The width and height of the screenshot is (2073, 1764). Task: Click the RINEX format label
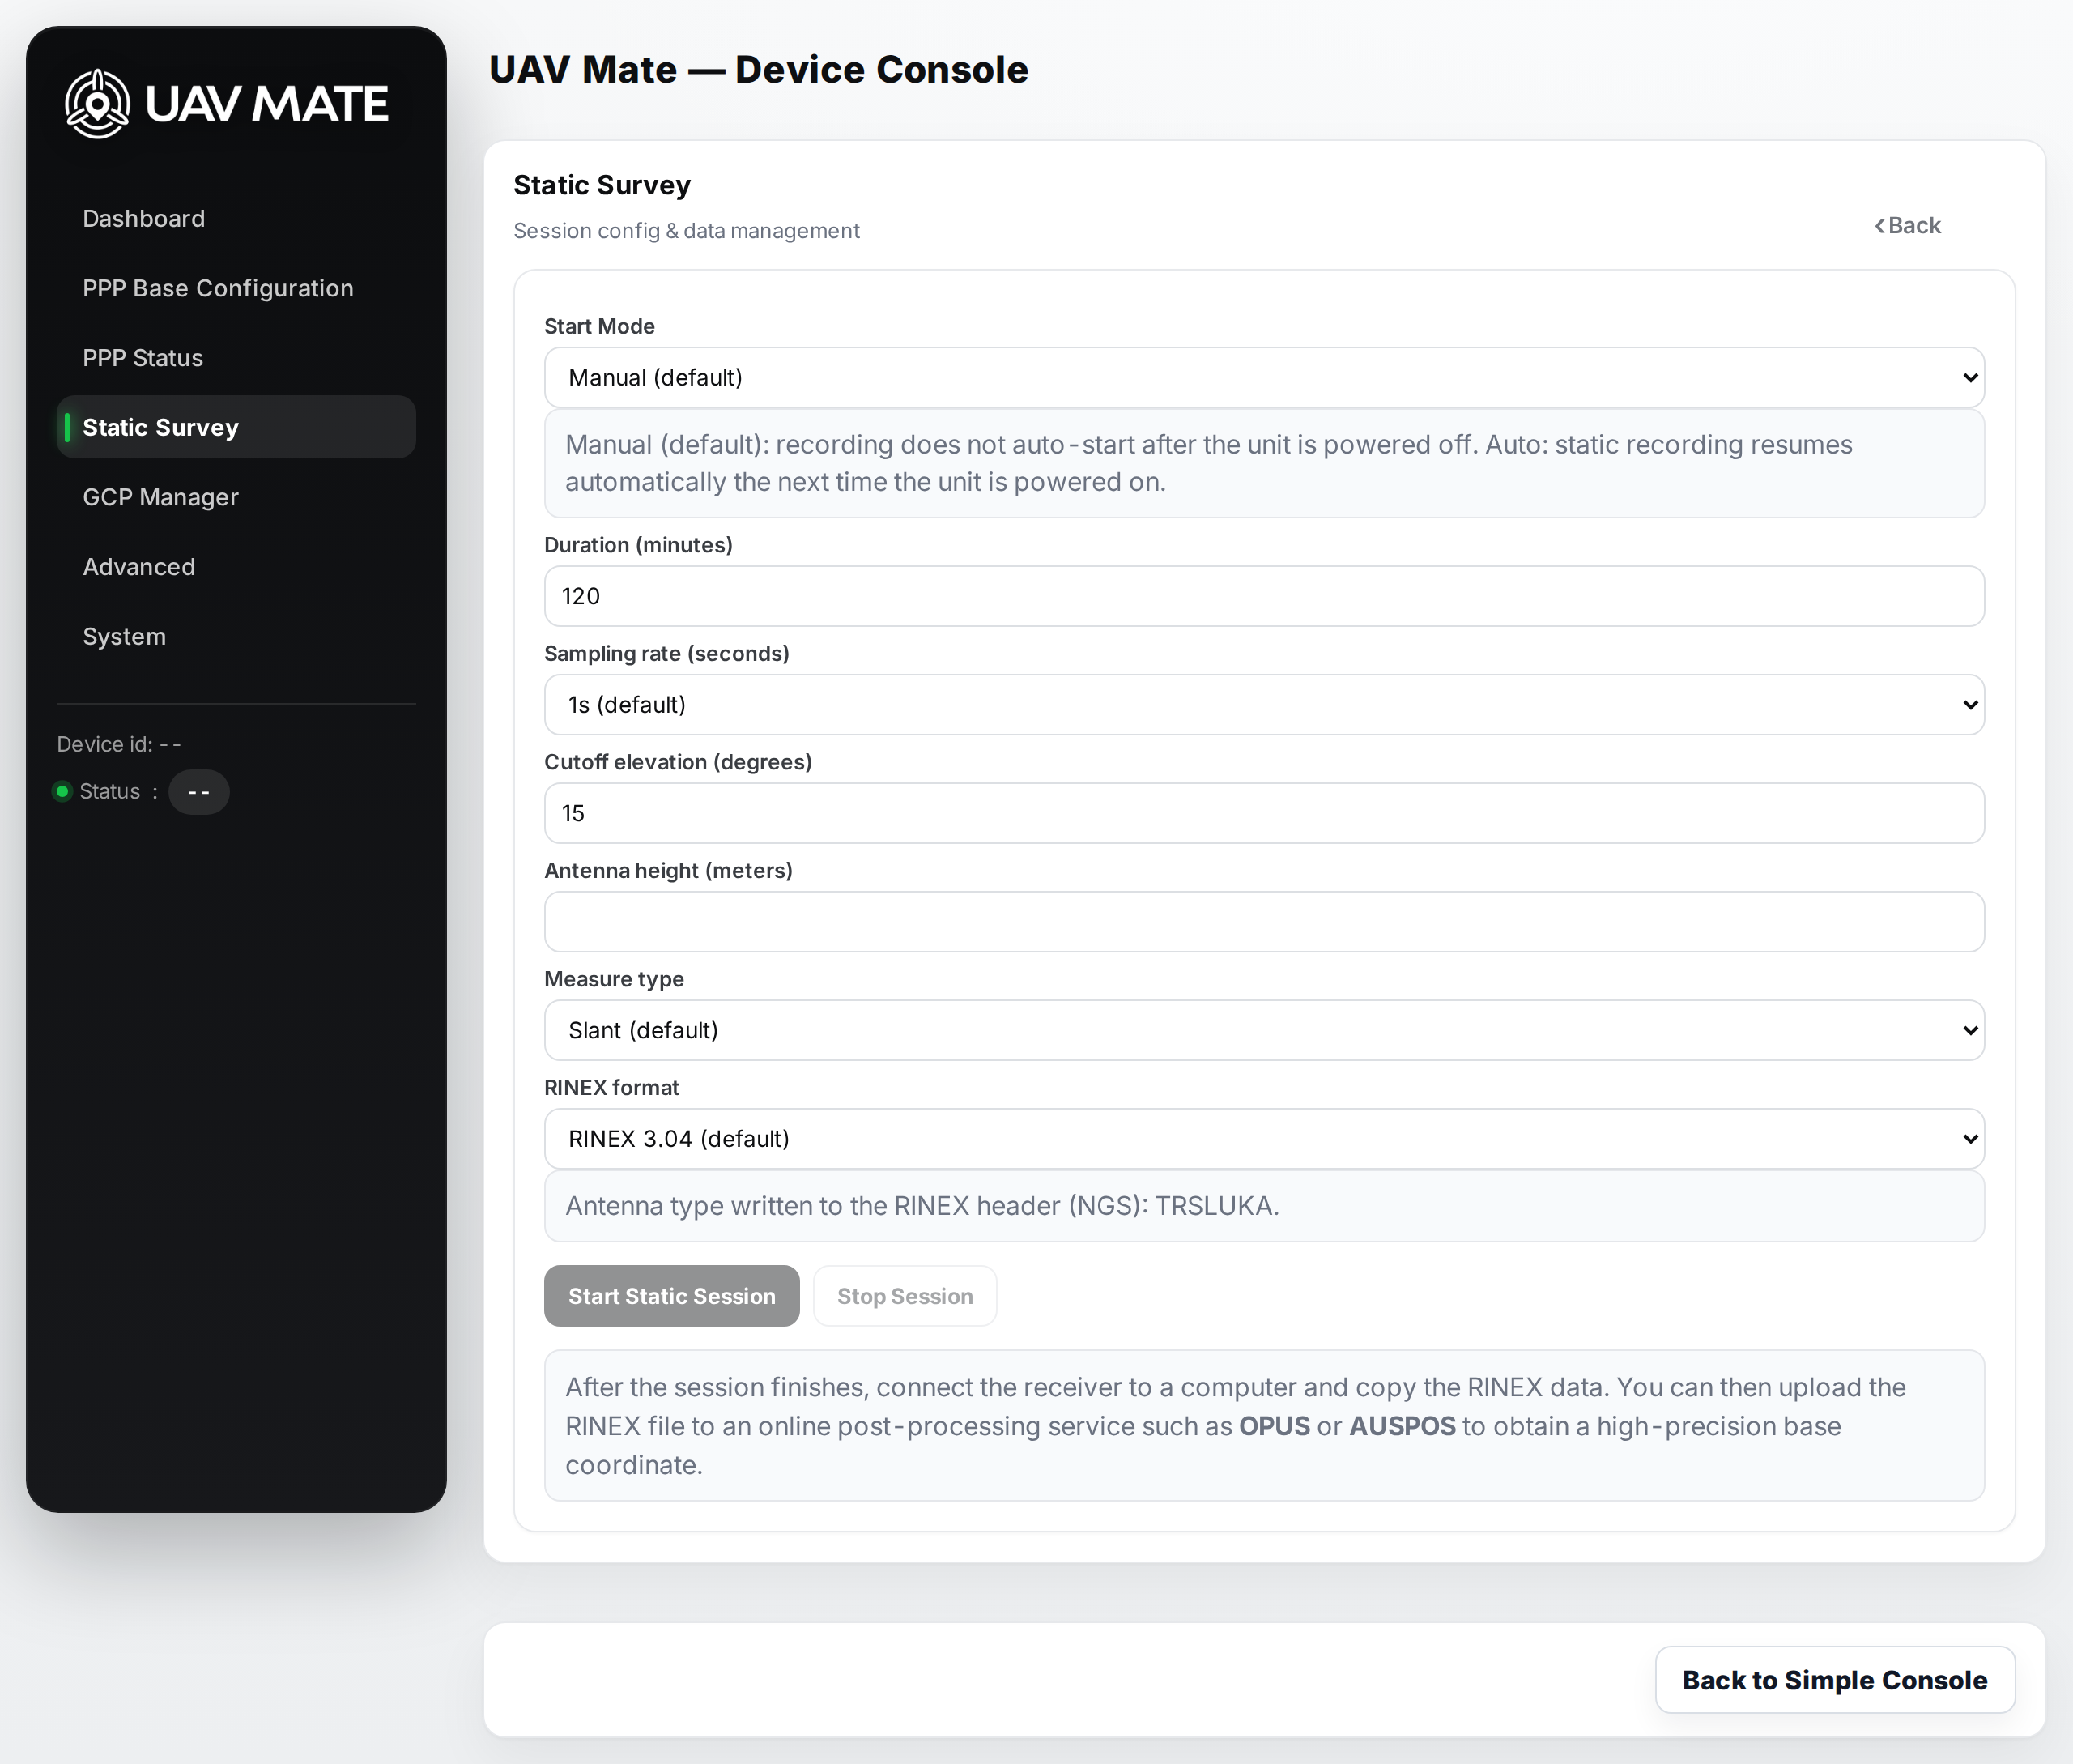pos(611,1087)
